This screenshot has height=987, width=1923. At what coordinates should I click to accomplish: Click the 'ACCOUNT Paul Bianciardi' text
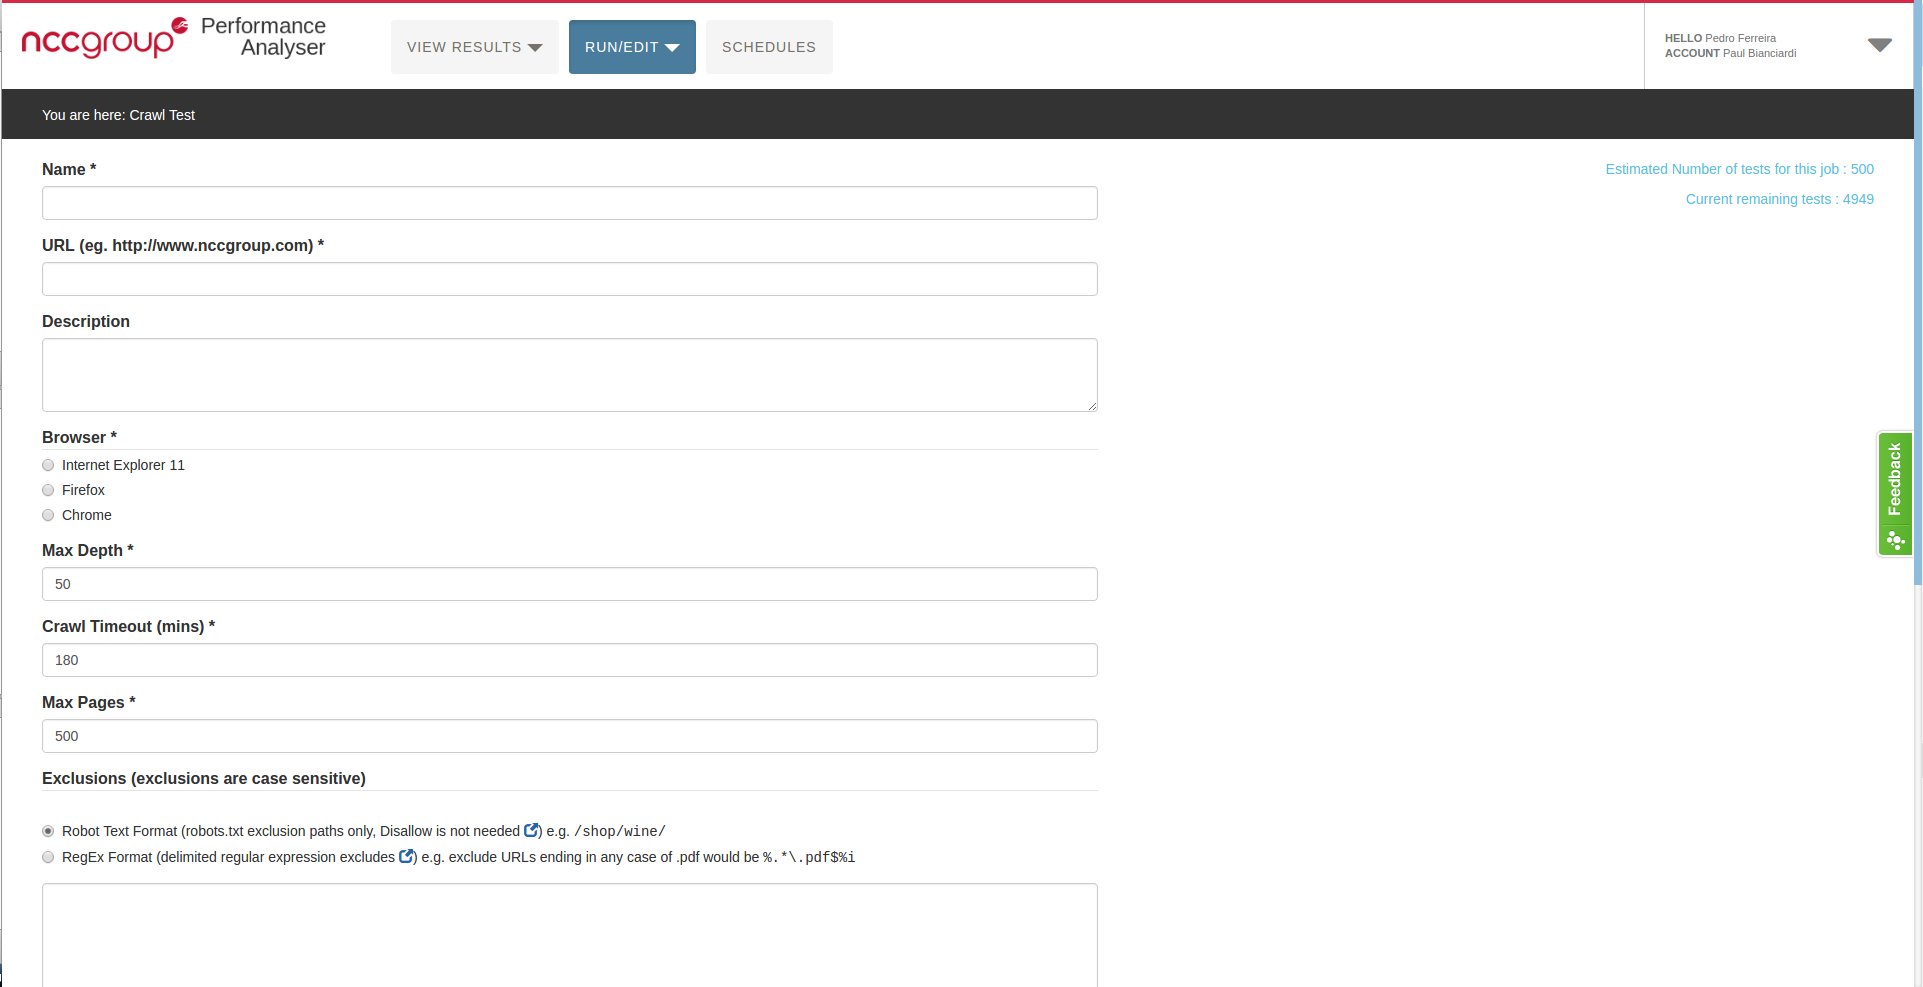click(x=1730, y=53)
